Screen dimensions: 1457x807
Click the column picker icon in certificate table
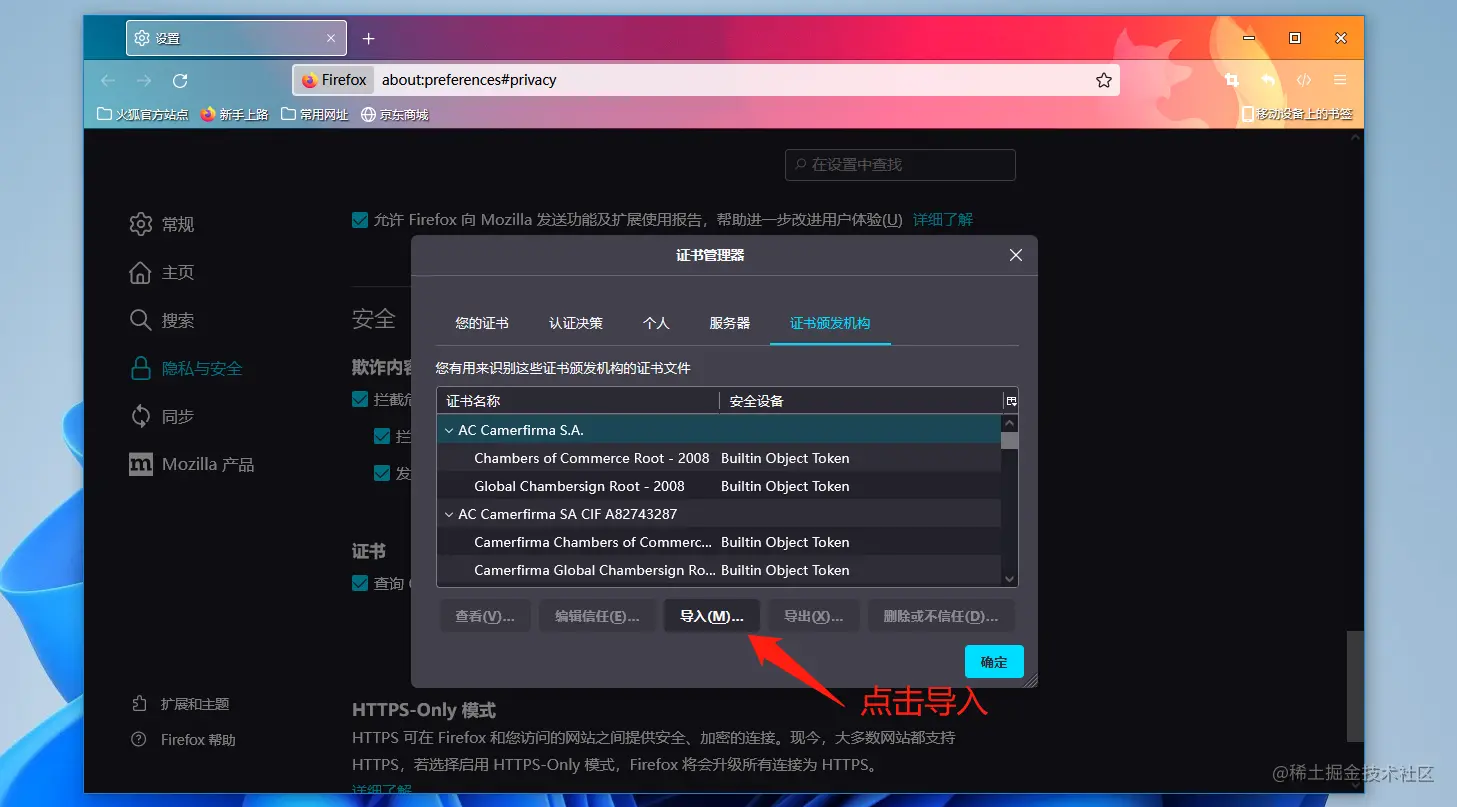point(1011,401)
